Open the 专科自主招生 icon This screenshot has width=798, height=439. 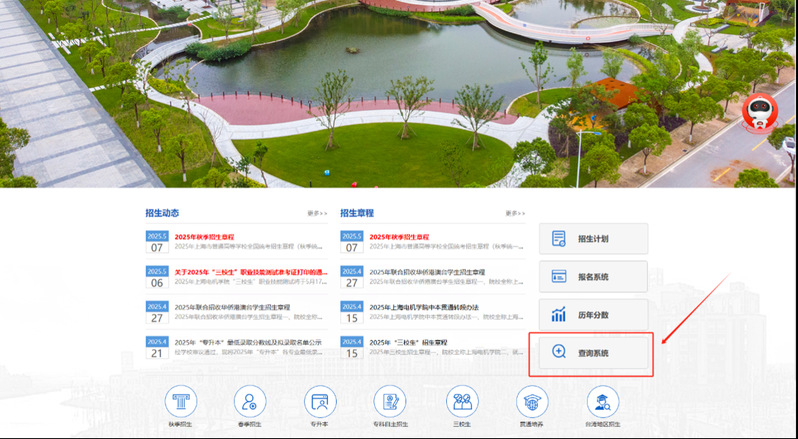[389, 403]
